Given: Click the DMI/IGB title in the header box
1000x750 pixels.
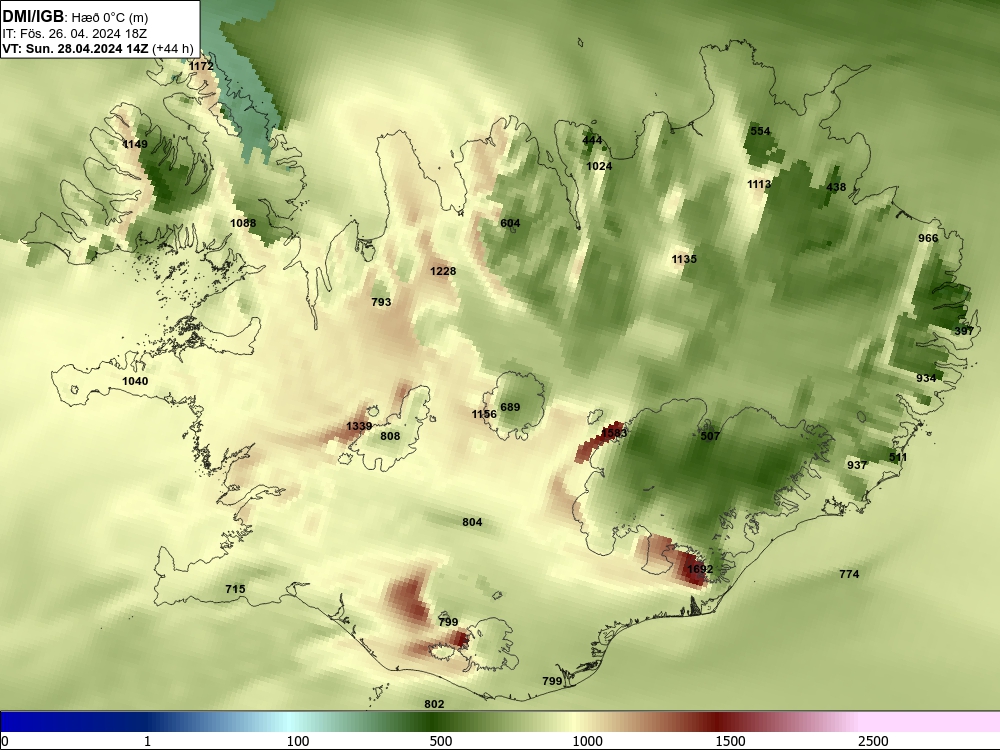Looking at the screenshot, I should (33, 17).
